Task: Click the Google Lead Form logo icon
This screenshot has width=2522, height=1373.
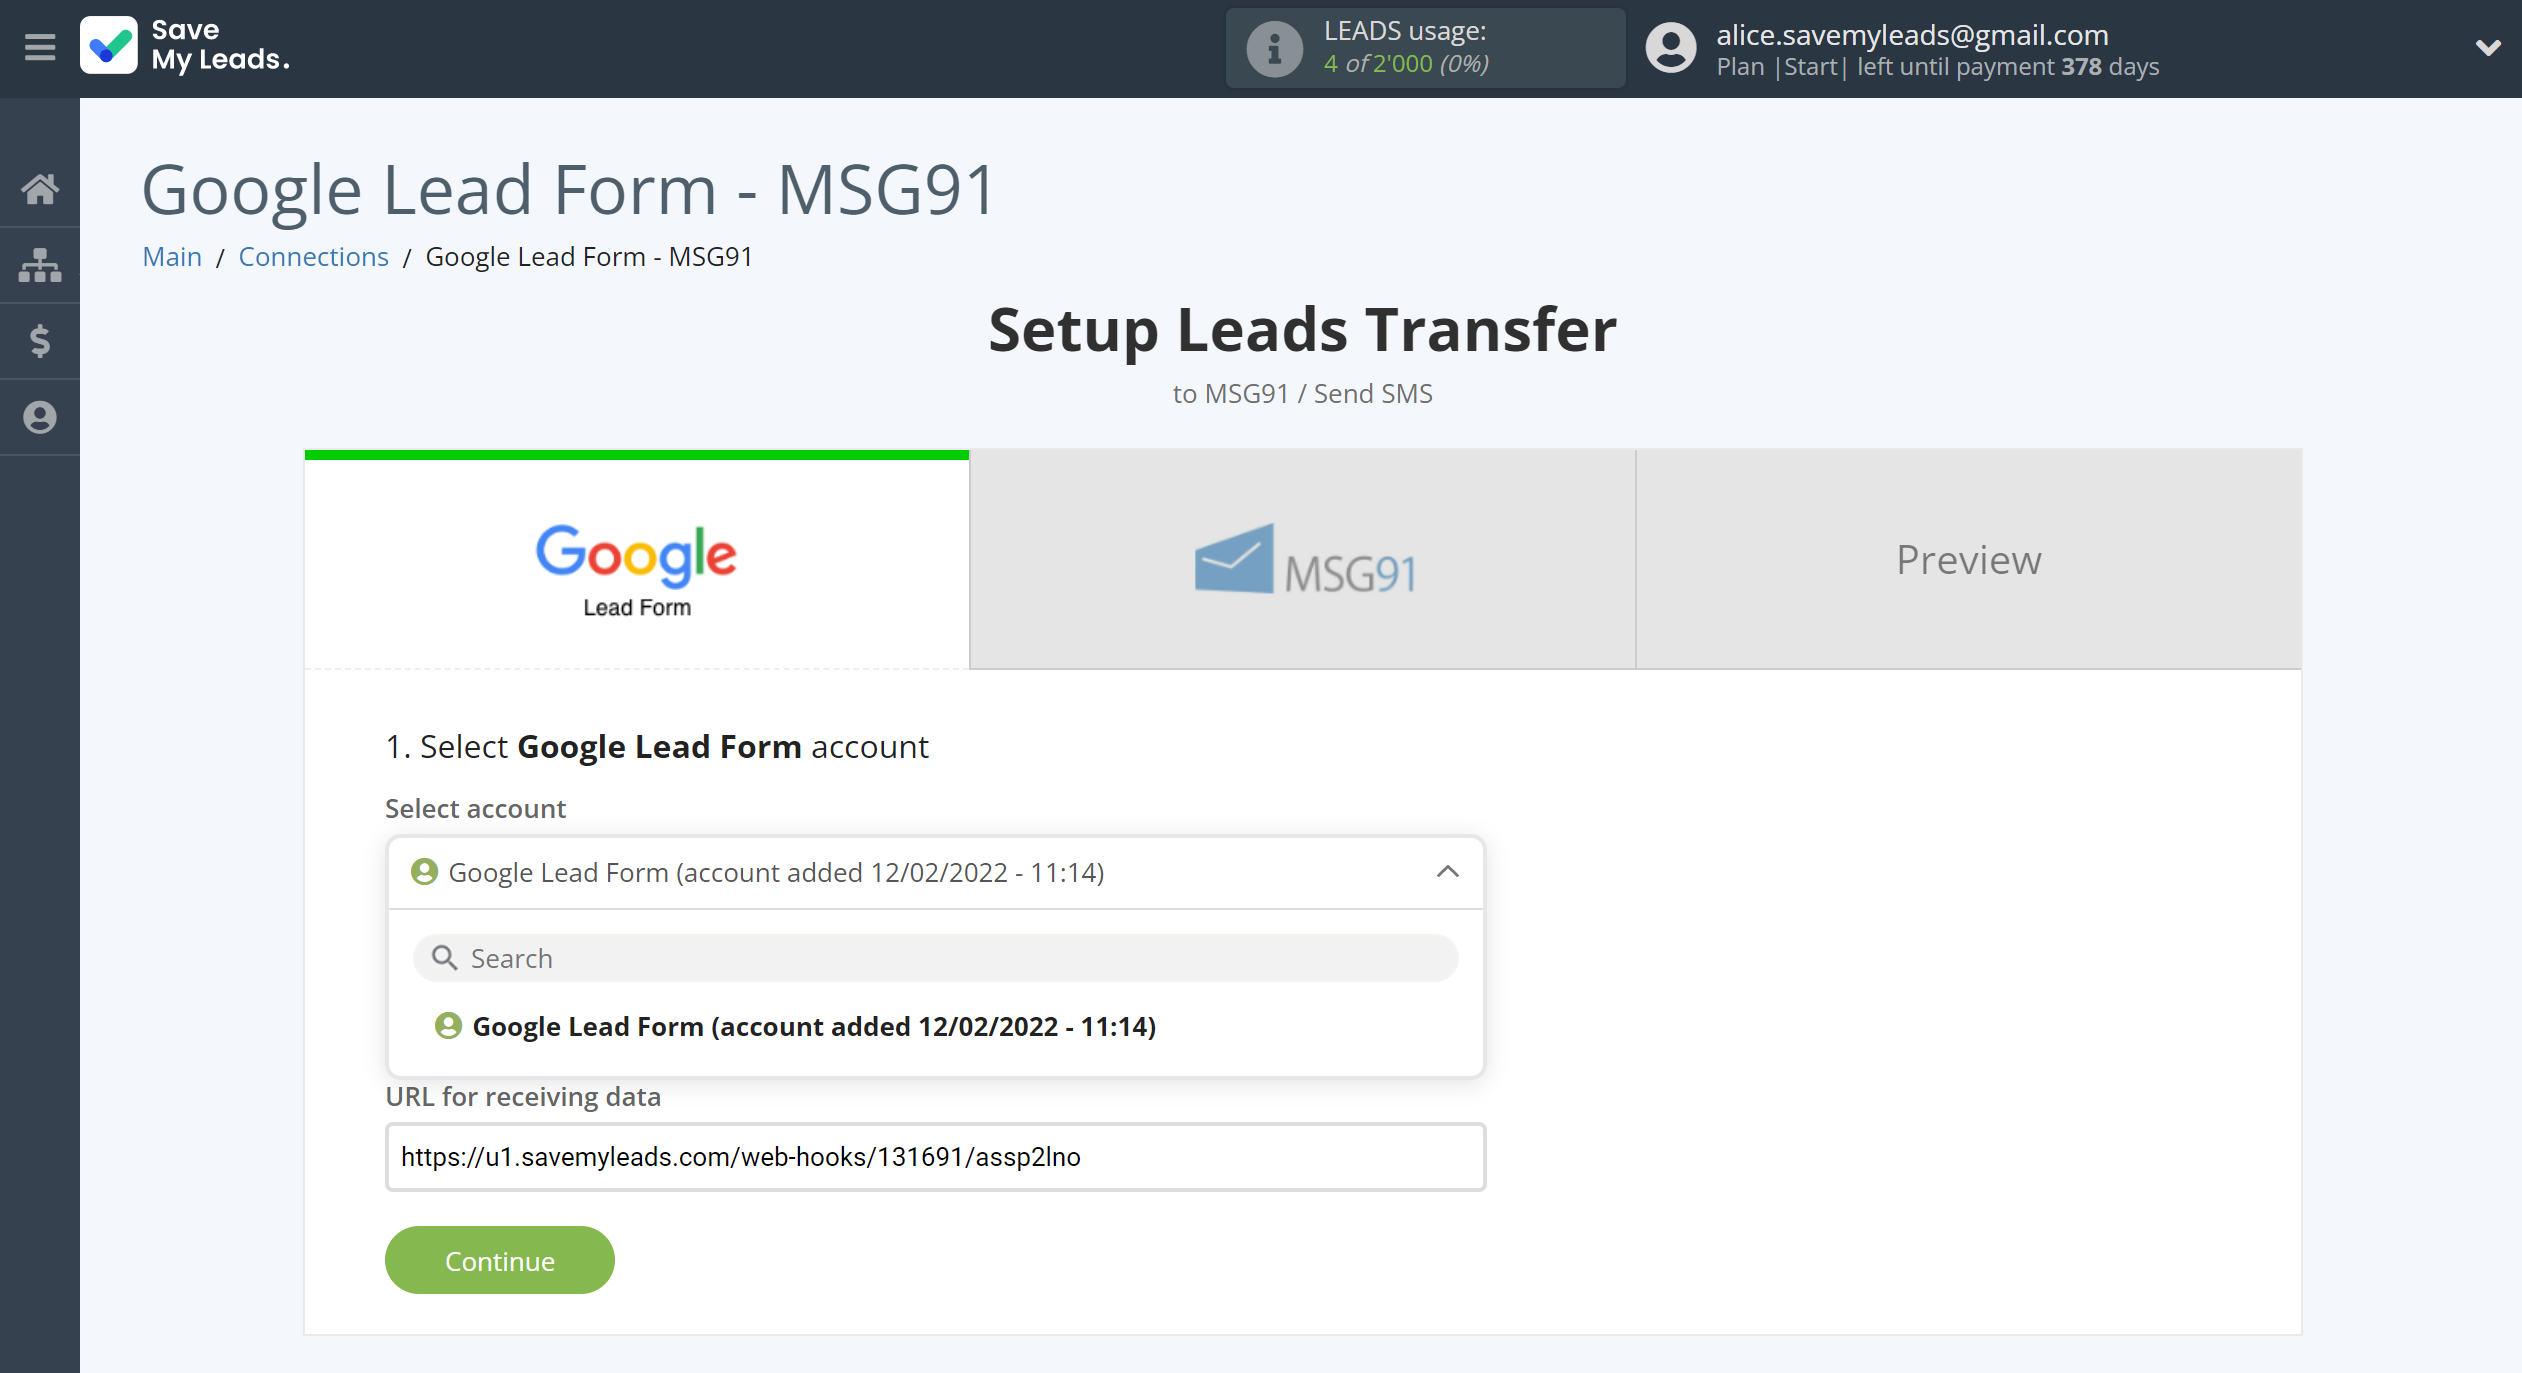Action: (x=637, y=566)
